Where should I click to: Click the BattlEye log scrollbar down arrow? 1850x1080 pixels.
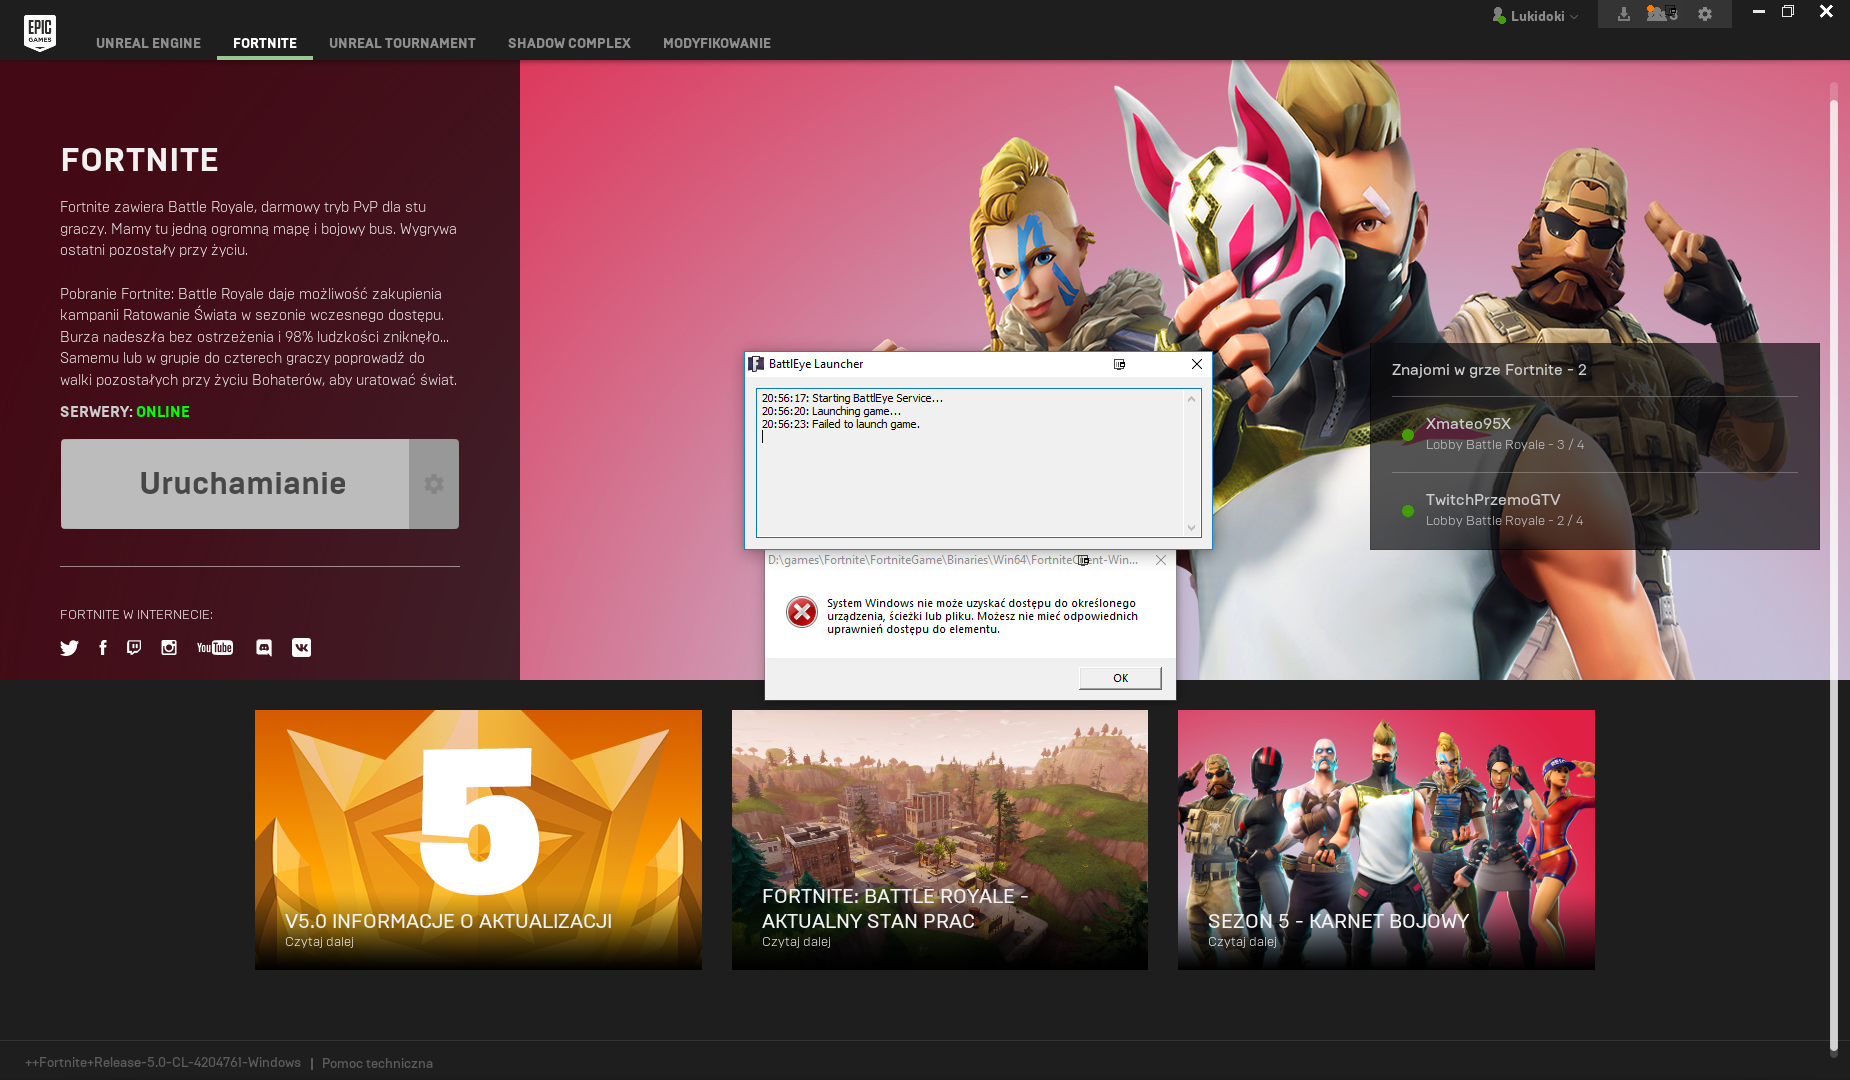click(x=1191, y=528)
